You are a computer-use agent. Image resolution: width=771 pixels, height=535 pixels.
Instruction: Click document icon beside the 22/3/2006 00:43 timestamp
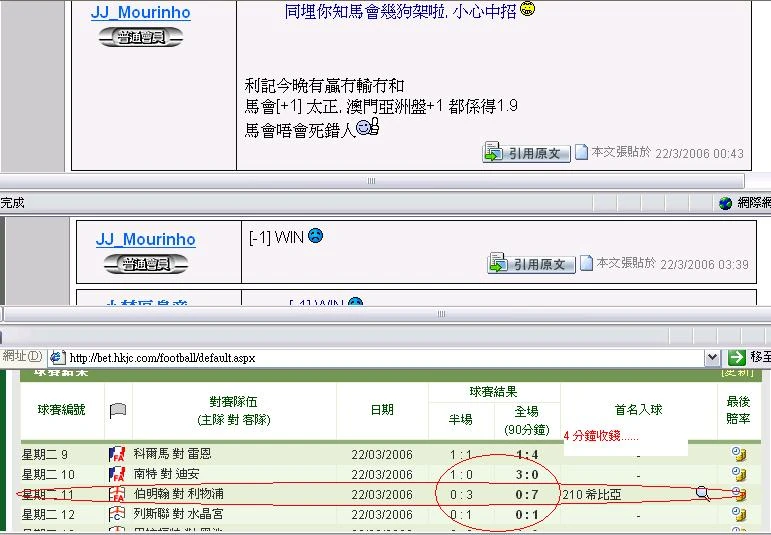(x=581, y=152)
